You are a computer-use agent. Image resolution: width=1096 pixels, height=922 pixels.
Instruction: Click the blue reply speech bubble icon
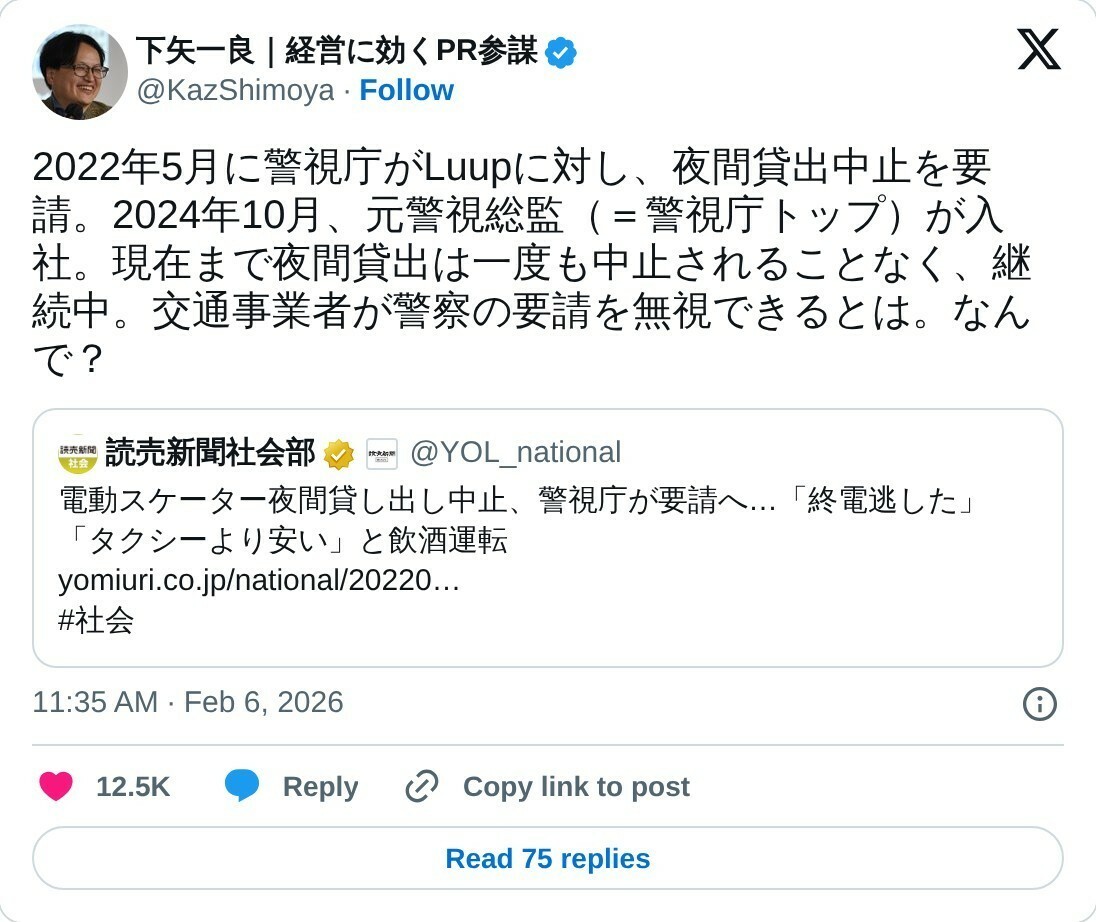(242, 787)
